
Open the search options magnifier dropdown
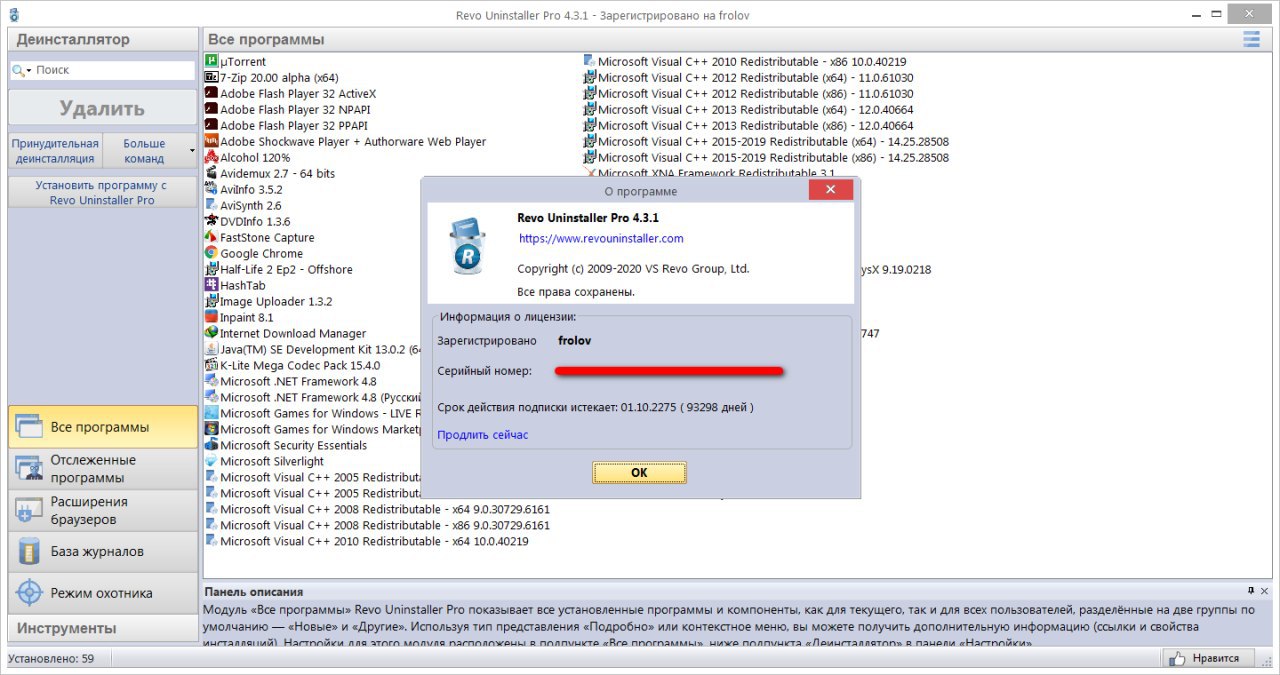coord(22,70)
